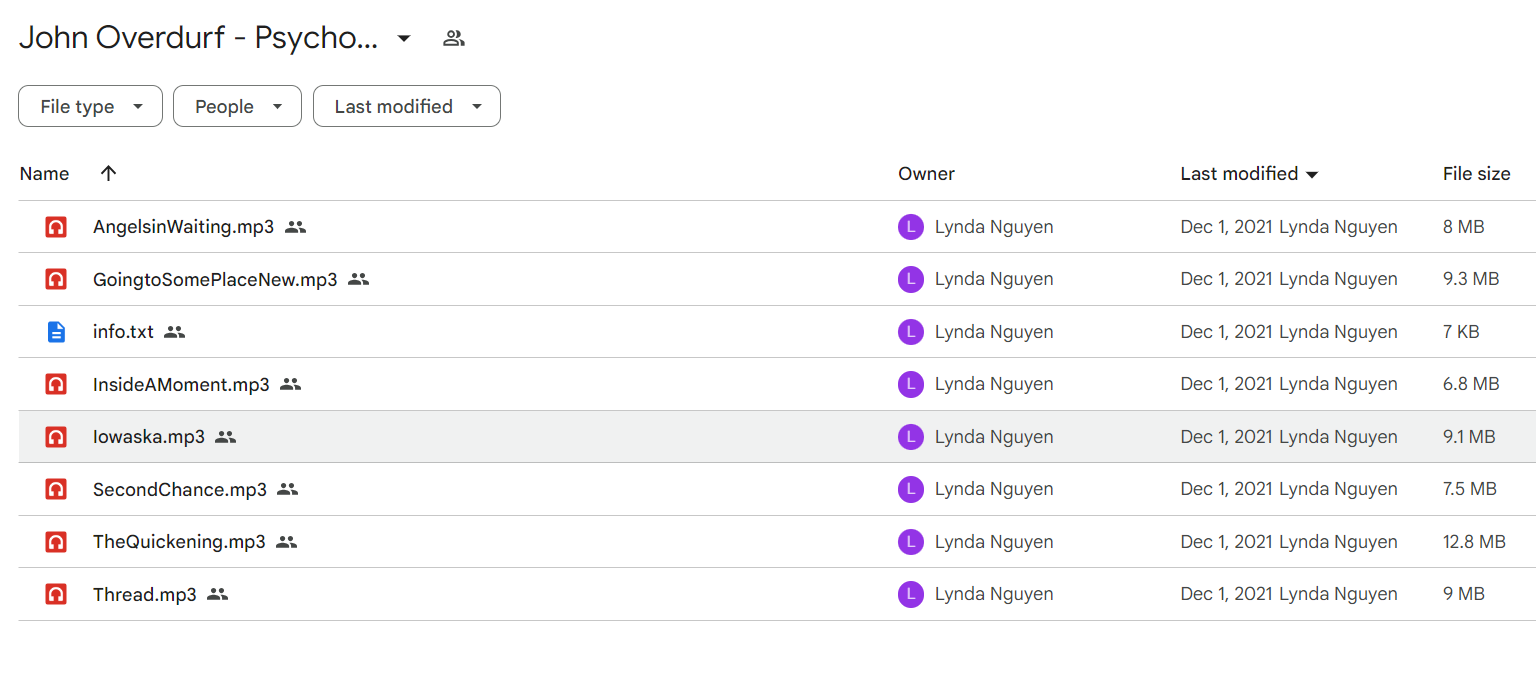Click the audio icon for Iowaska.mp3

[x=56, y=437]
